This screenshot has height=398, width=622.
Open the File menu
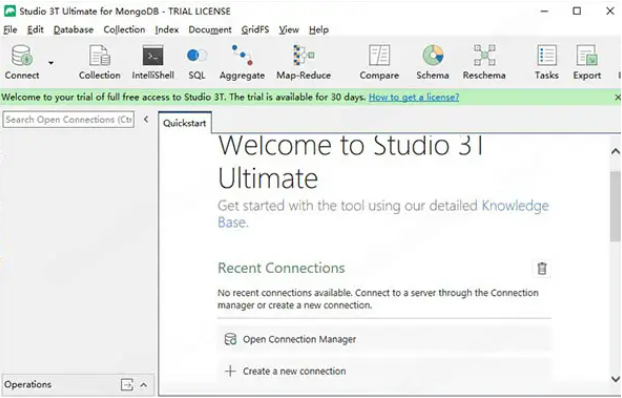click(x=10, y=30)
